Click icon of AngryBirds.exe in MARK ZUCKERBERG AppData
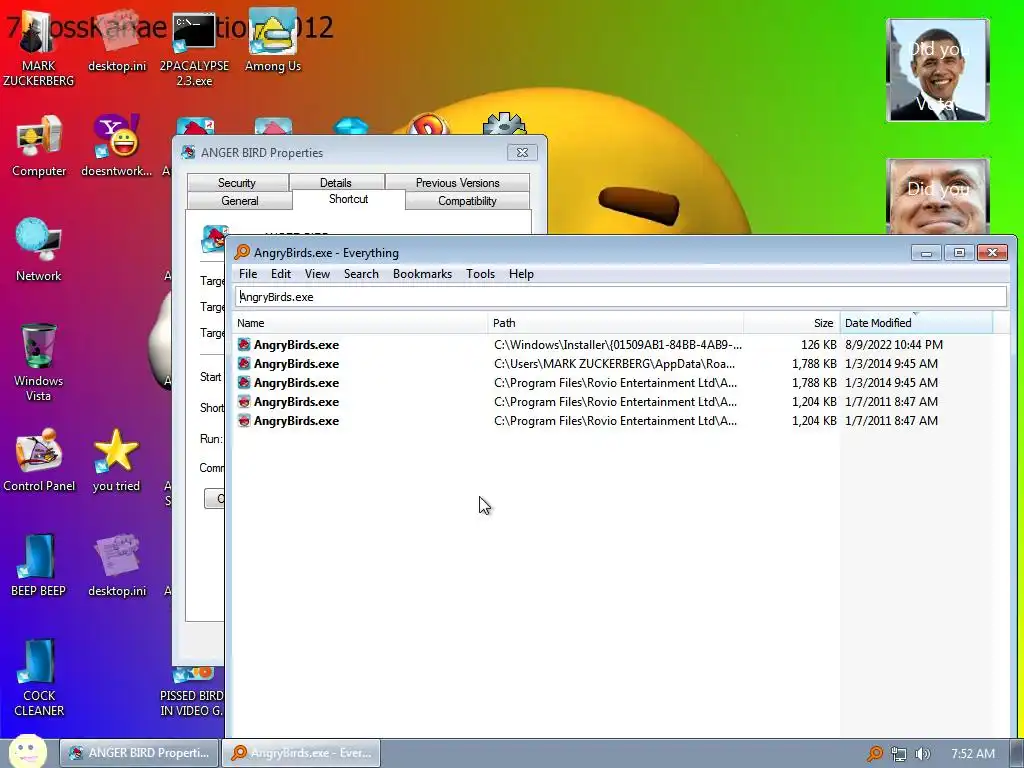 (244, 363)
